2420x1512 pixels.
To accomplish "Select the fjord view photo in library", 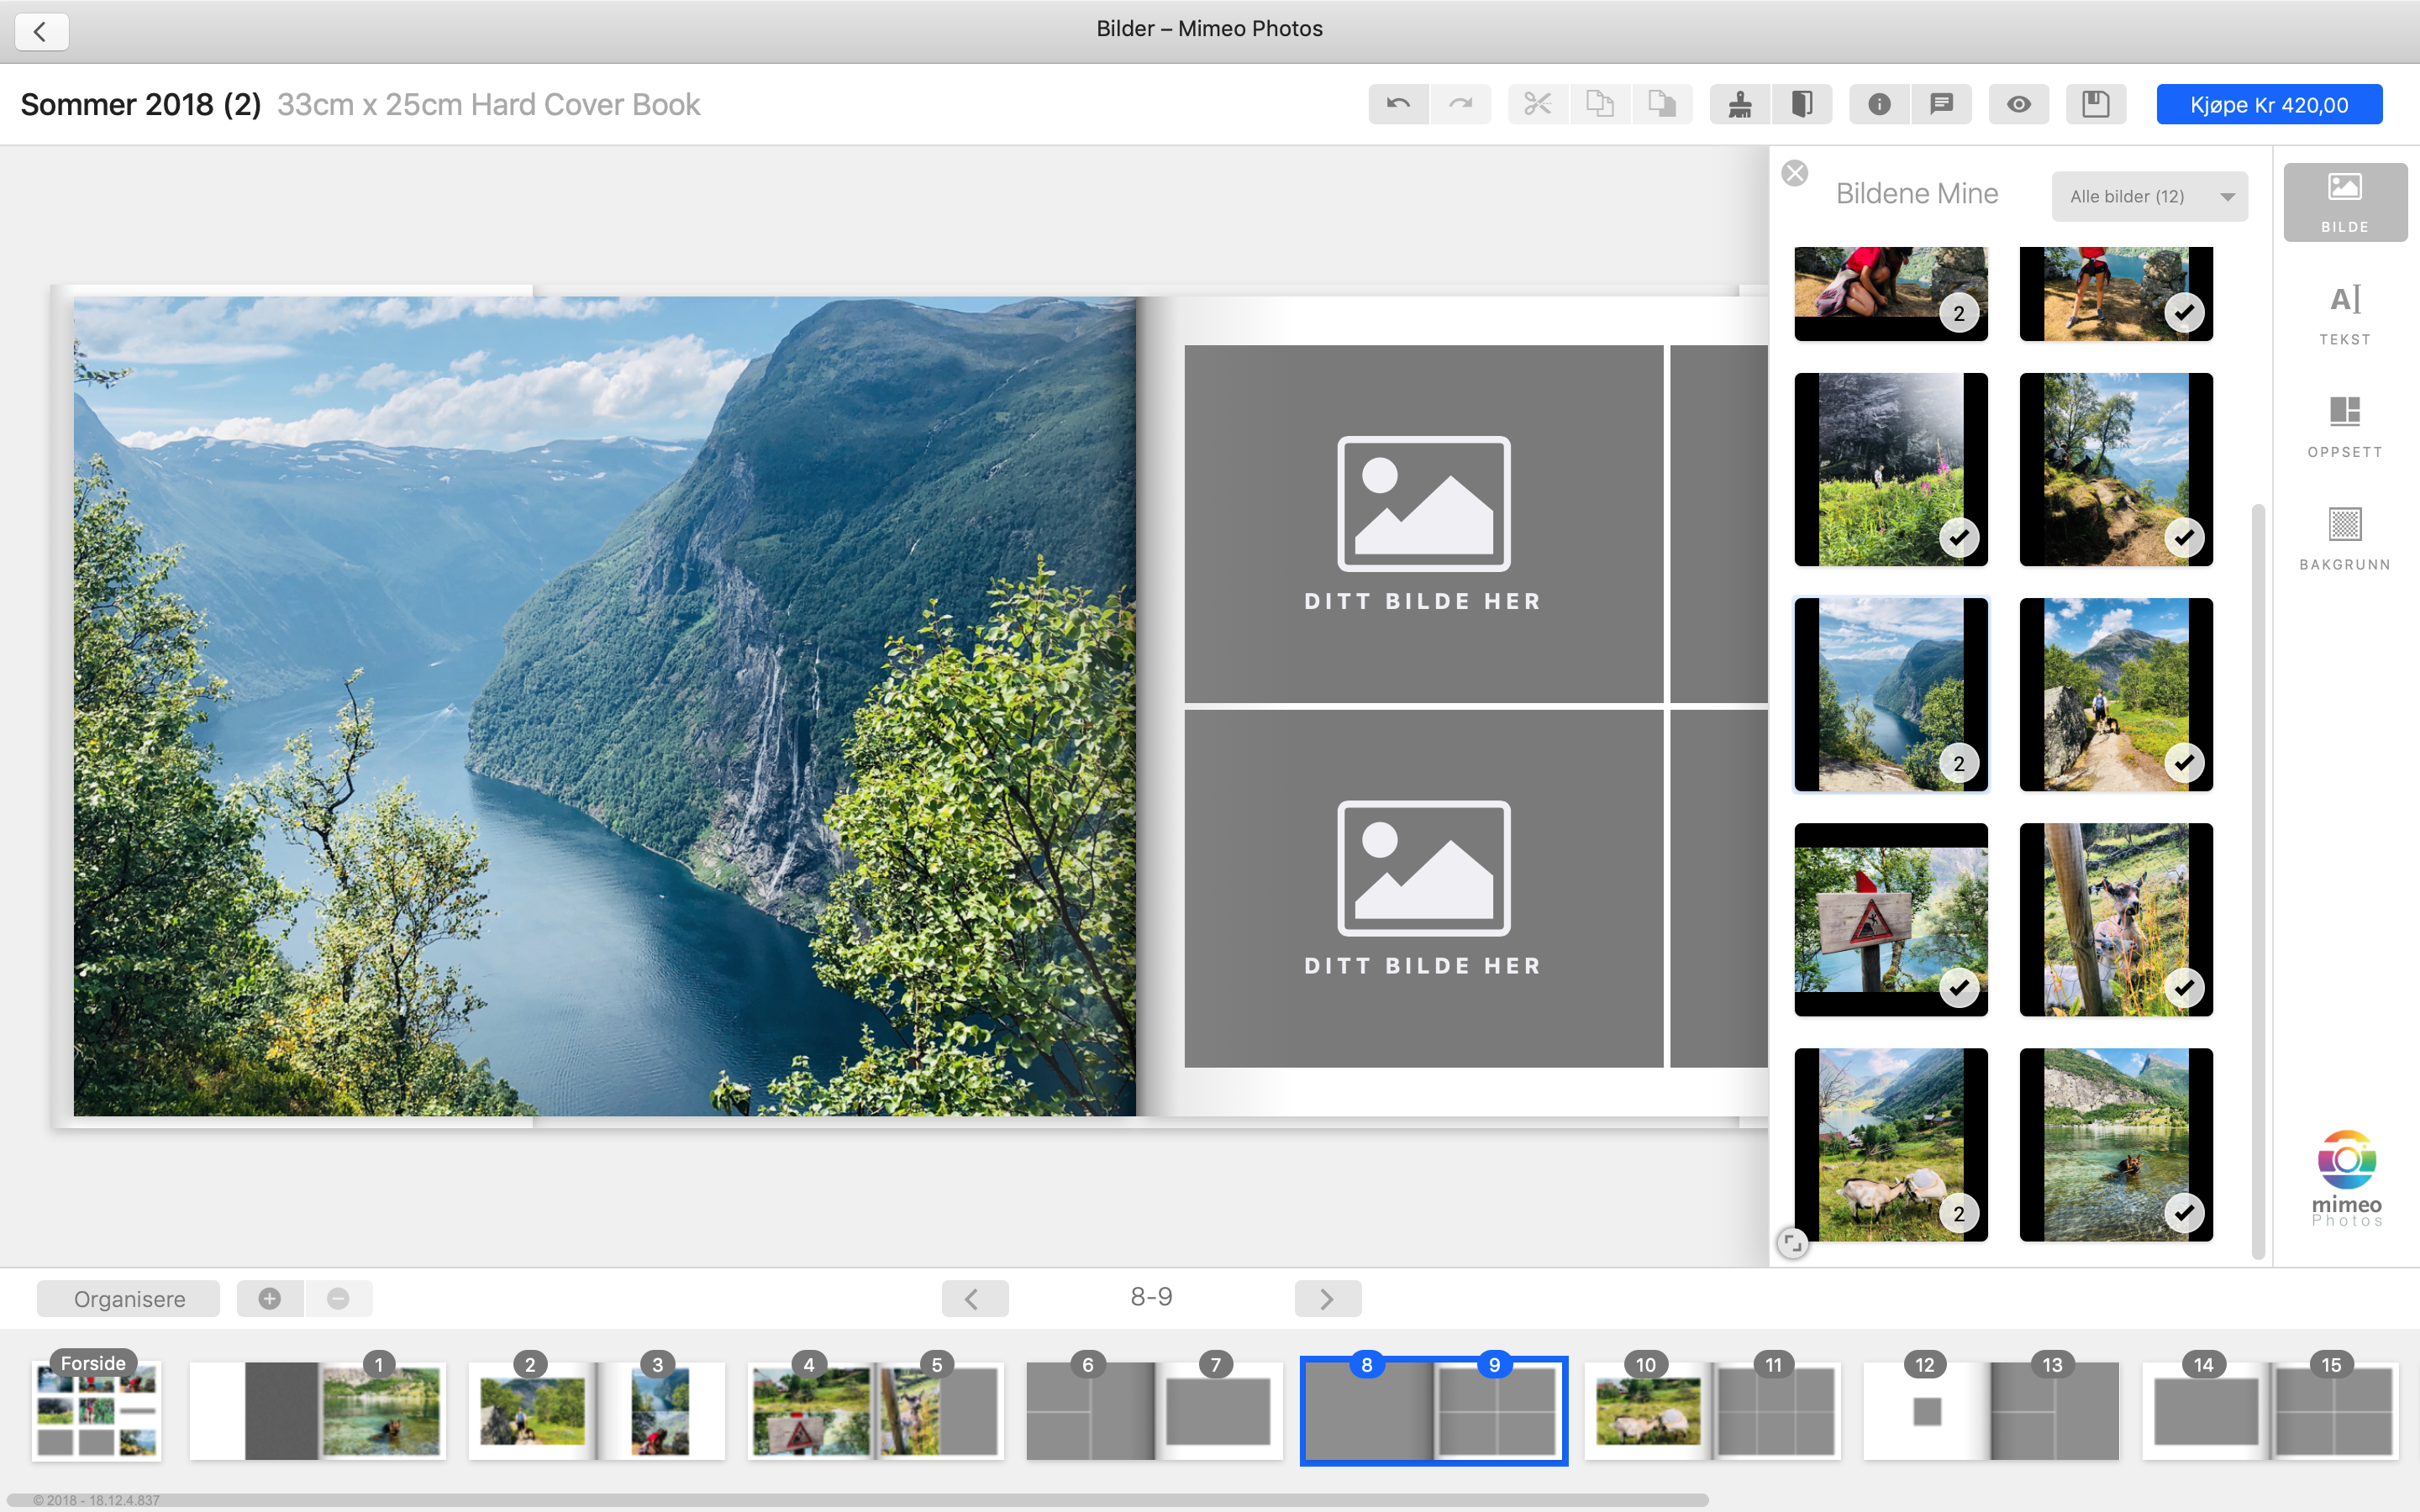I will click(1891, 695).
